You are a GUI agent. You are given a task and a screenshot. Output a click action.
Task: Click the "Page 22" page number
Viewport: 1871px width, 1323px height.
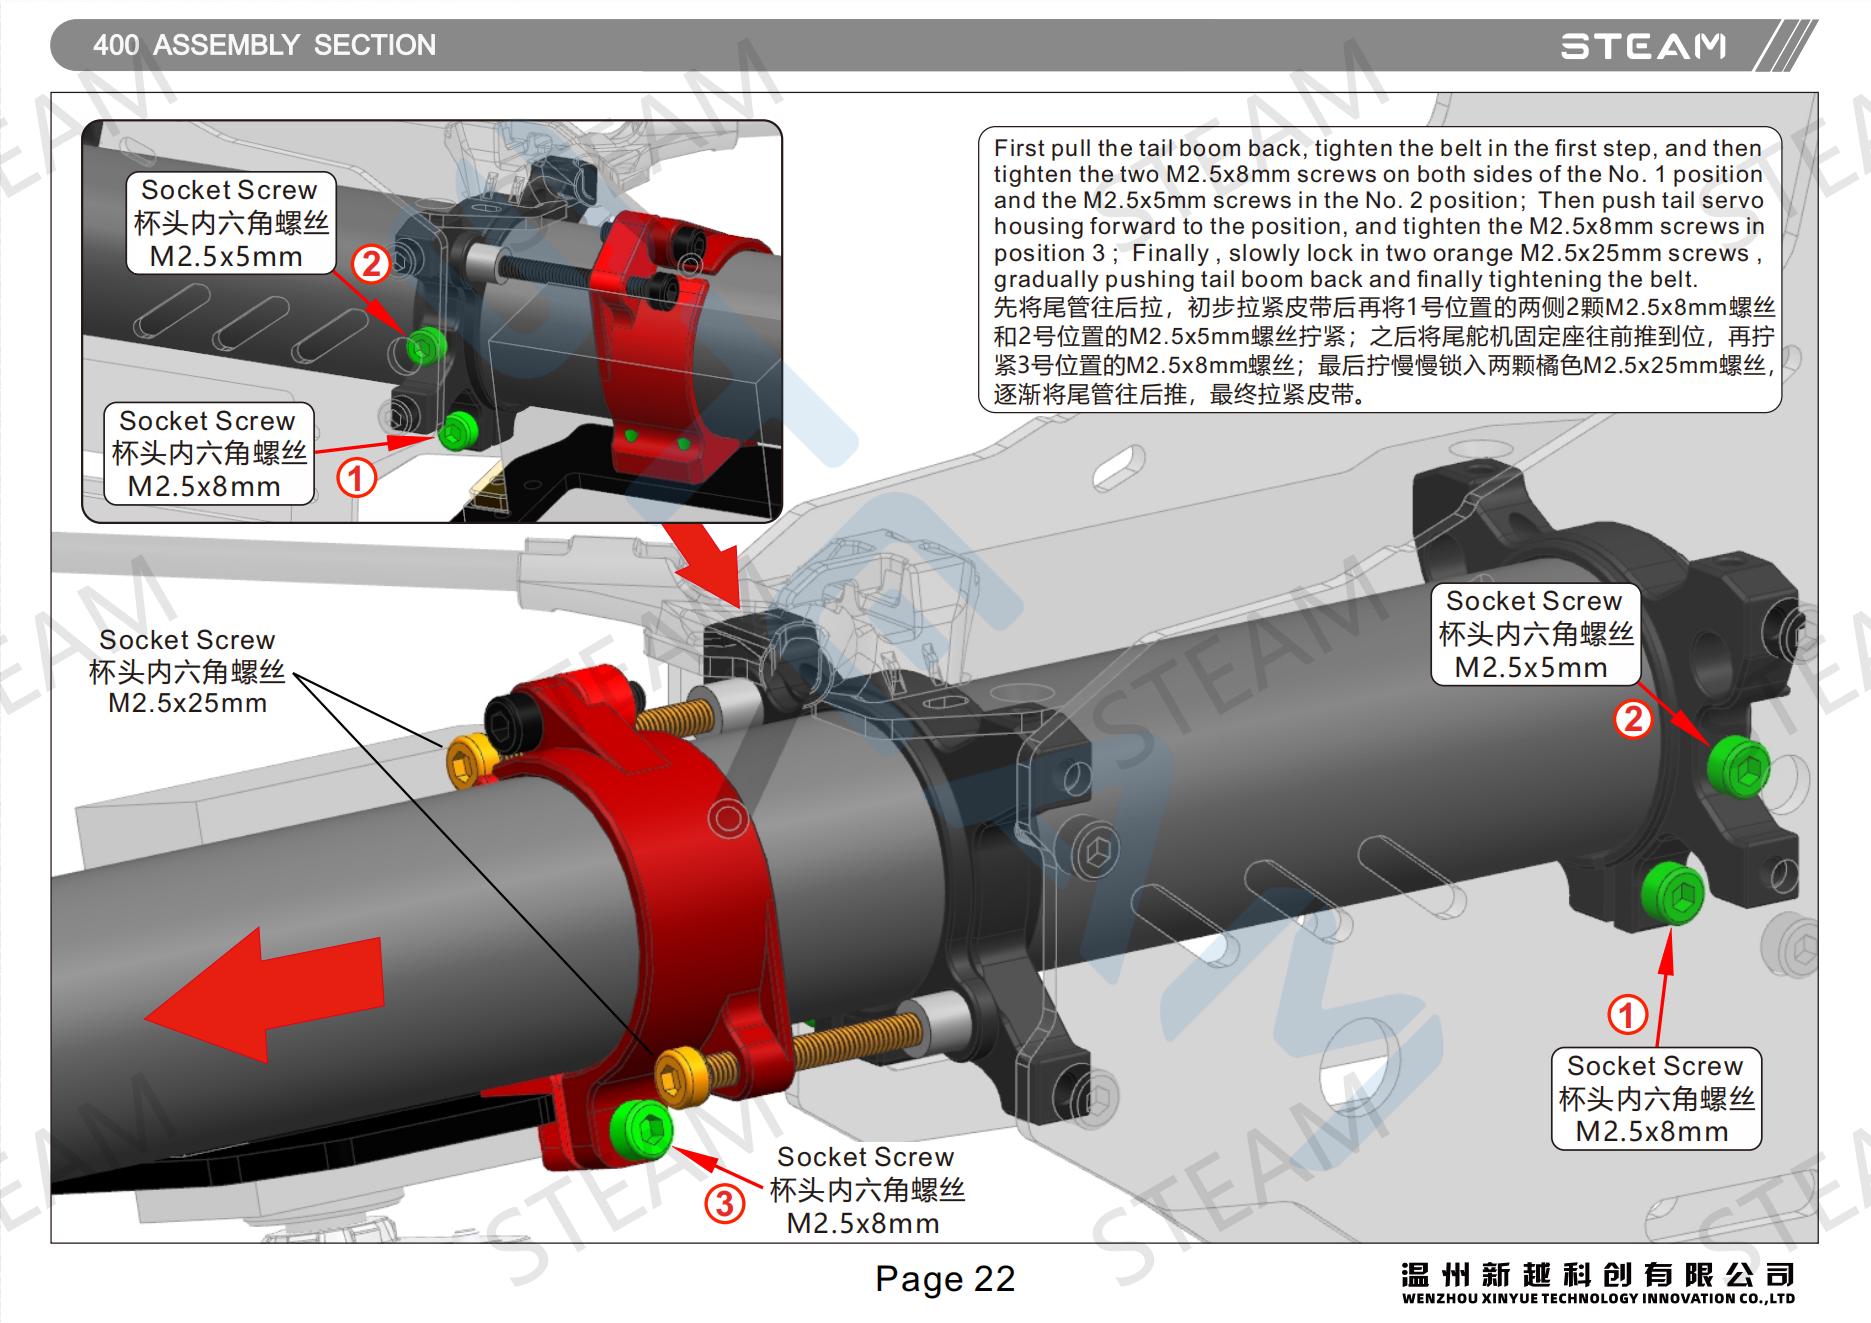pyautogui.click(x=945, y=1278)
